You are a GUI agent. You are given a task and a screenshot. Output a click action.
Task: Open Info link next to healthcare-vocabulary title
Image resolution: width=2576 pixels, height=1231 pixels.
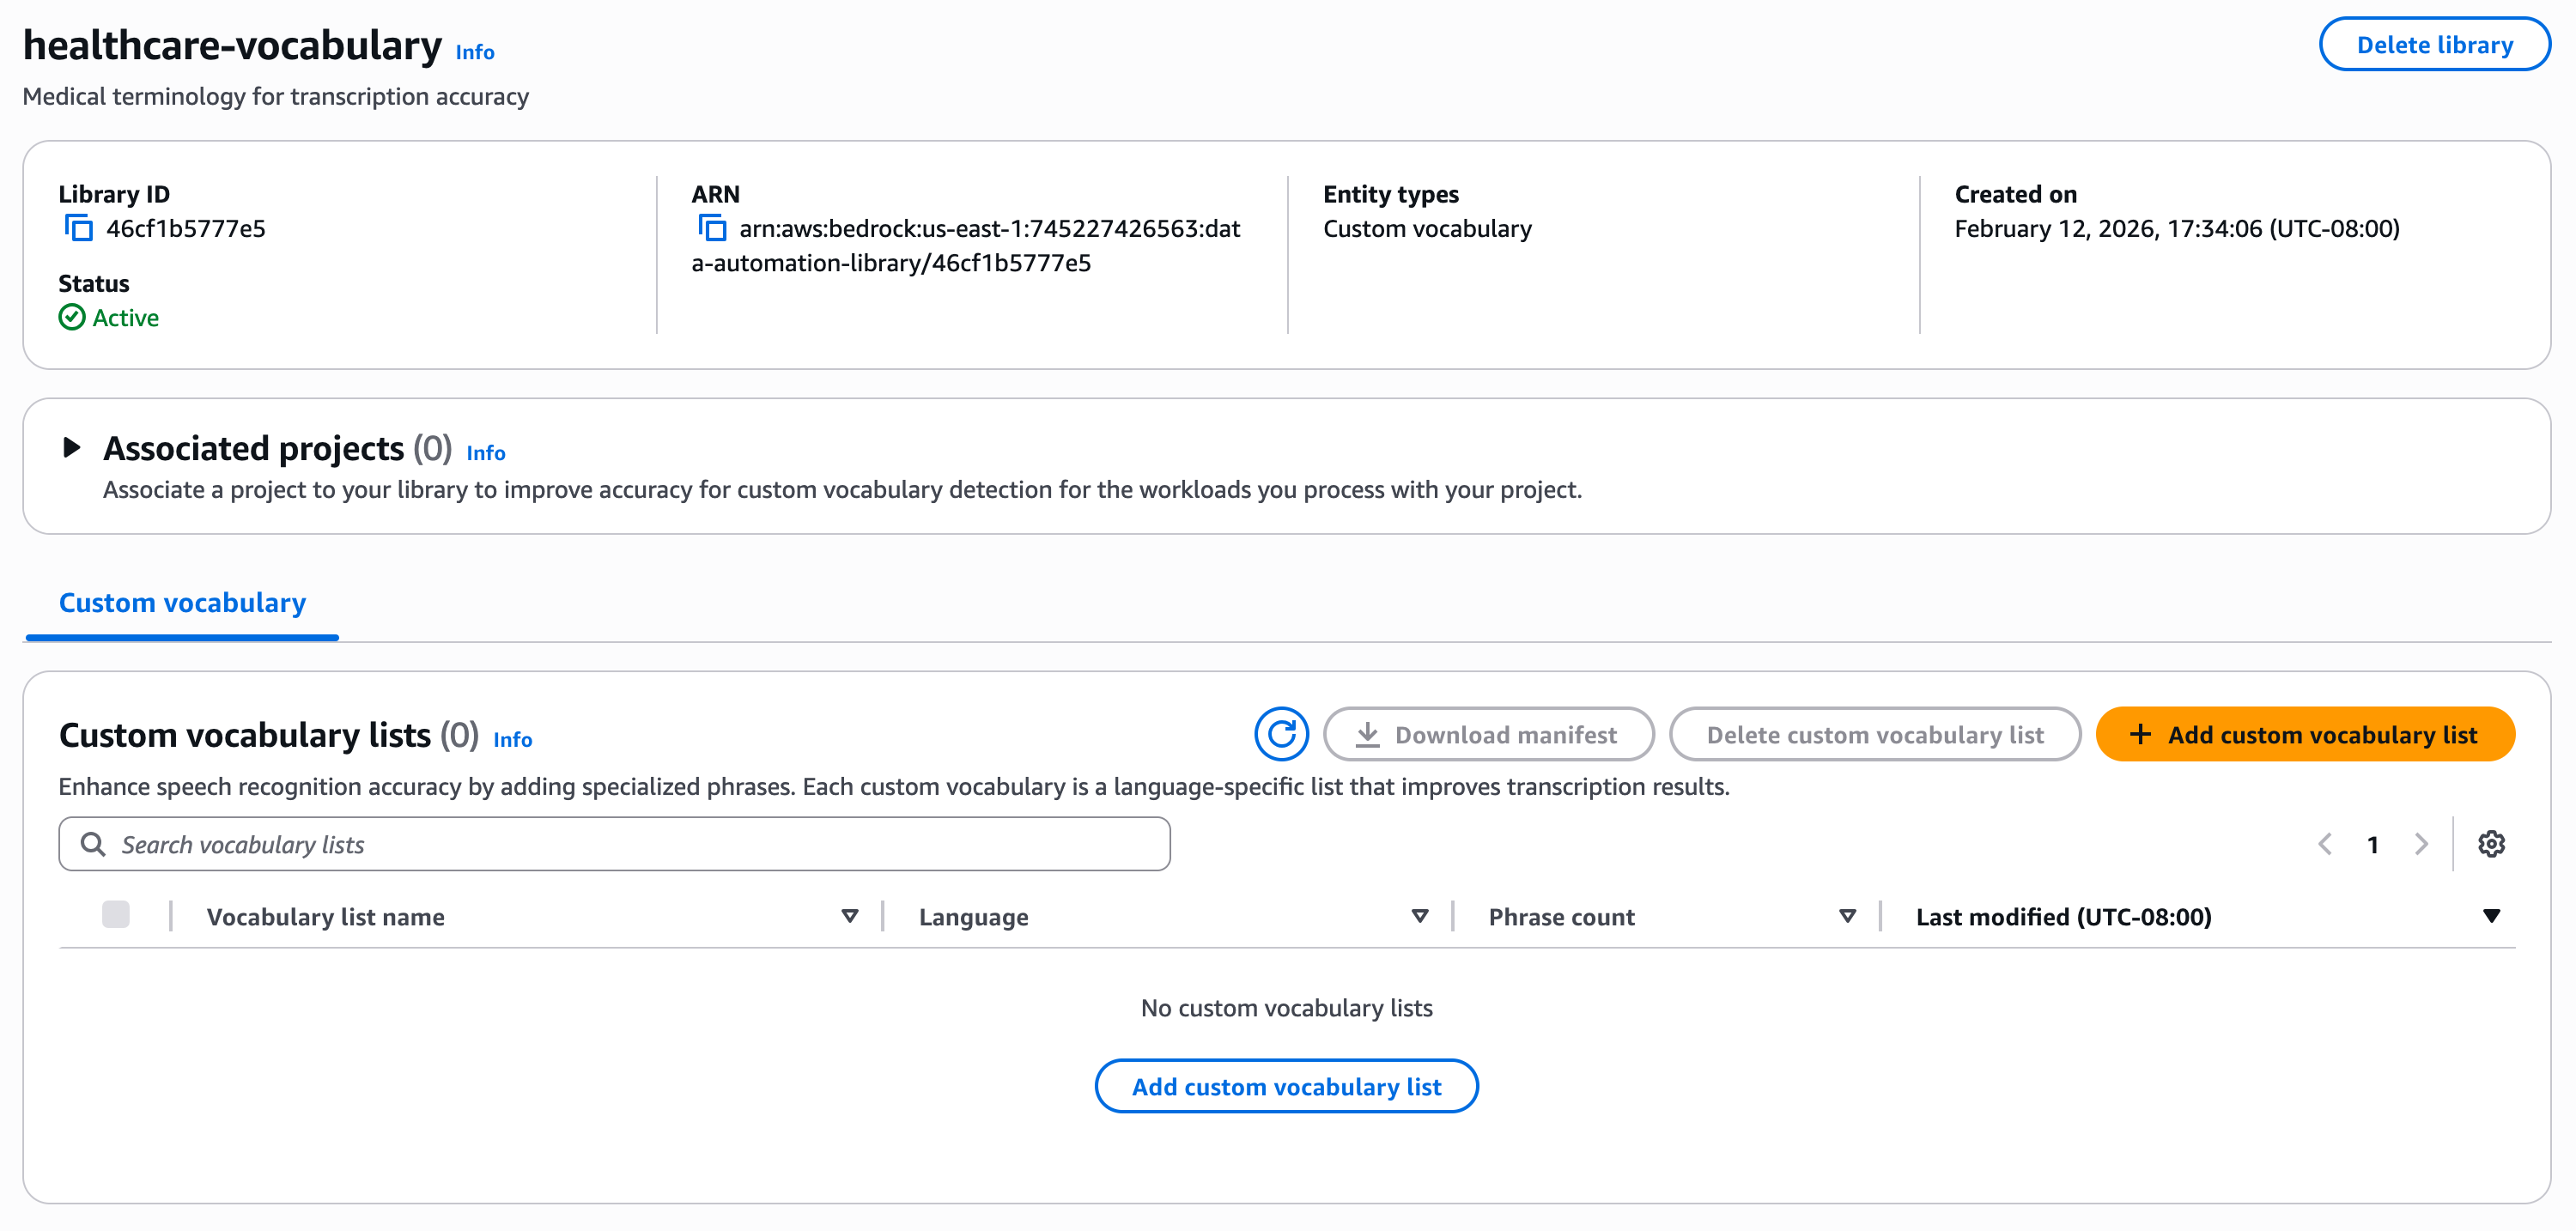click(x=475, y=52)
